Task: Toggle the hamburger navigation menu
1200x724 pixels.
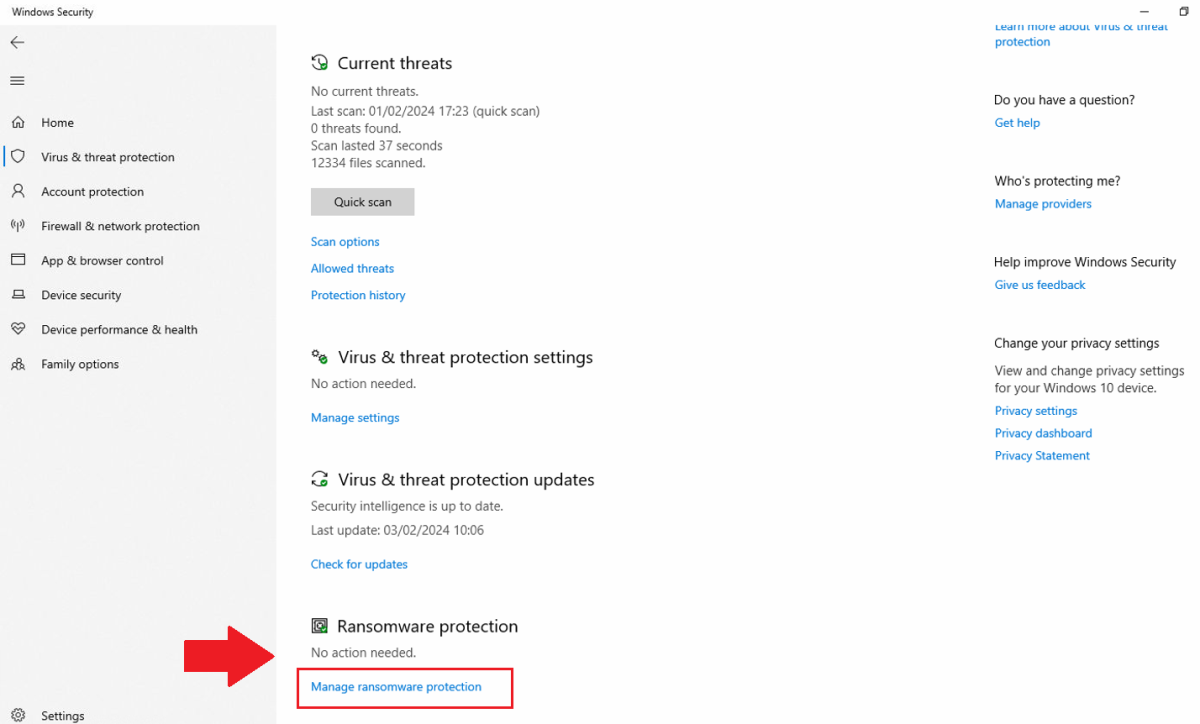Action: (16, 80)
